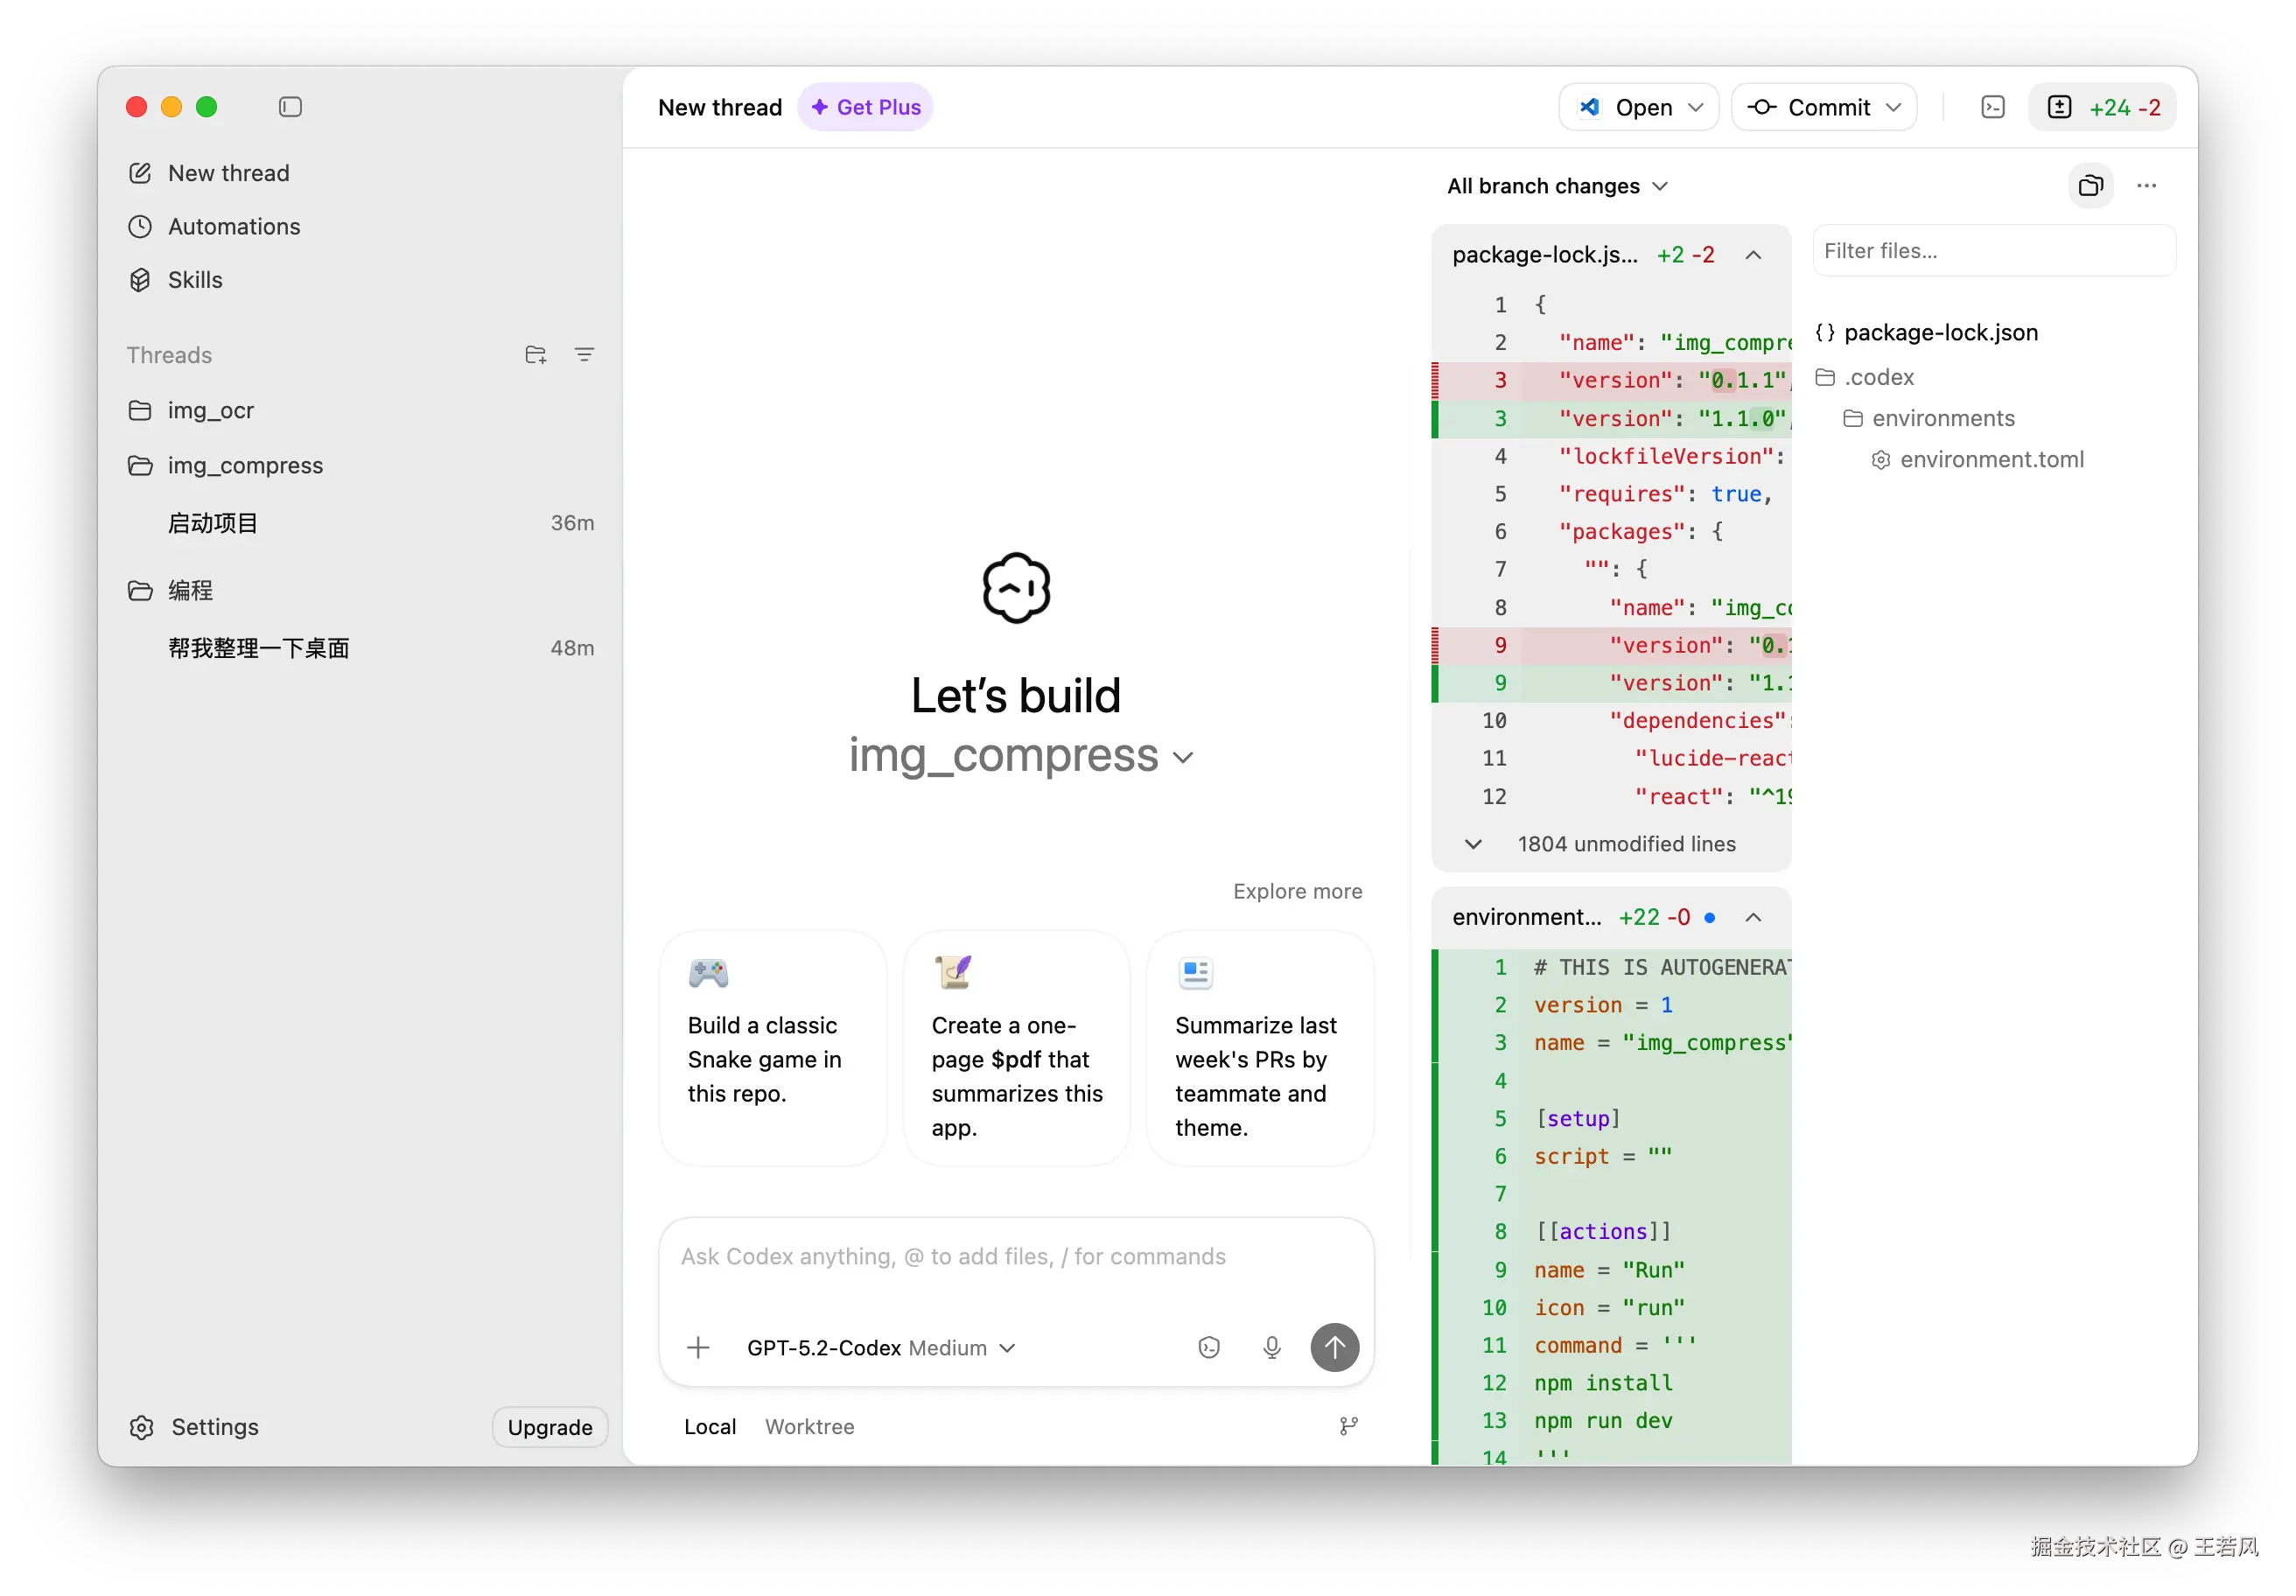Open the terminal panel icon
This screenshot has width=2296, height=1596.
pyautogui.click(x=1992, y=107)
